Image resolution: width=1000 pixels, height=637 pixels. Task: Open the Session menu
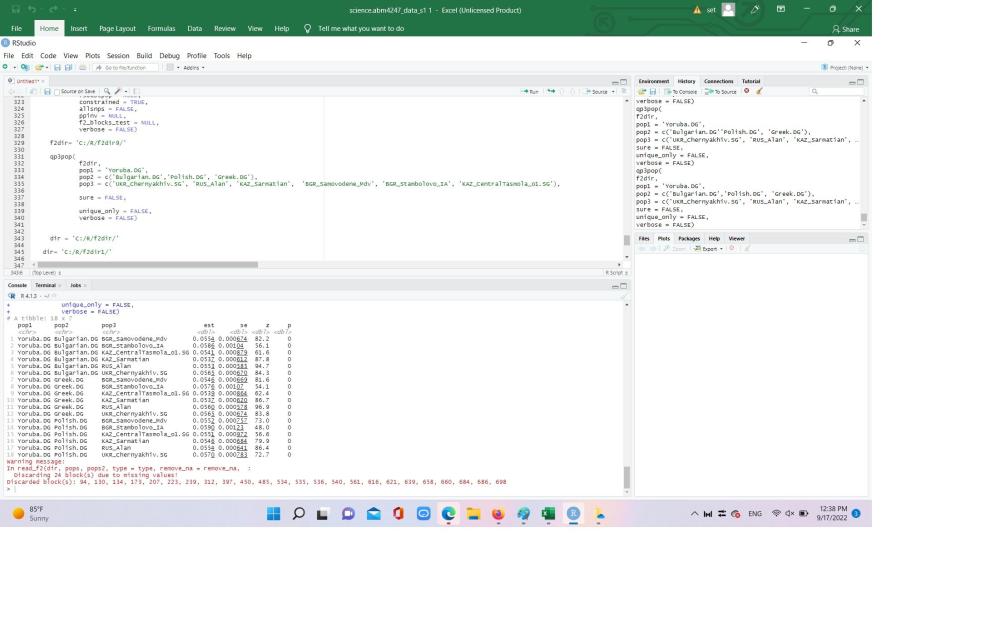[117, 56]
